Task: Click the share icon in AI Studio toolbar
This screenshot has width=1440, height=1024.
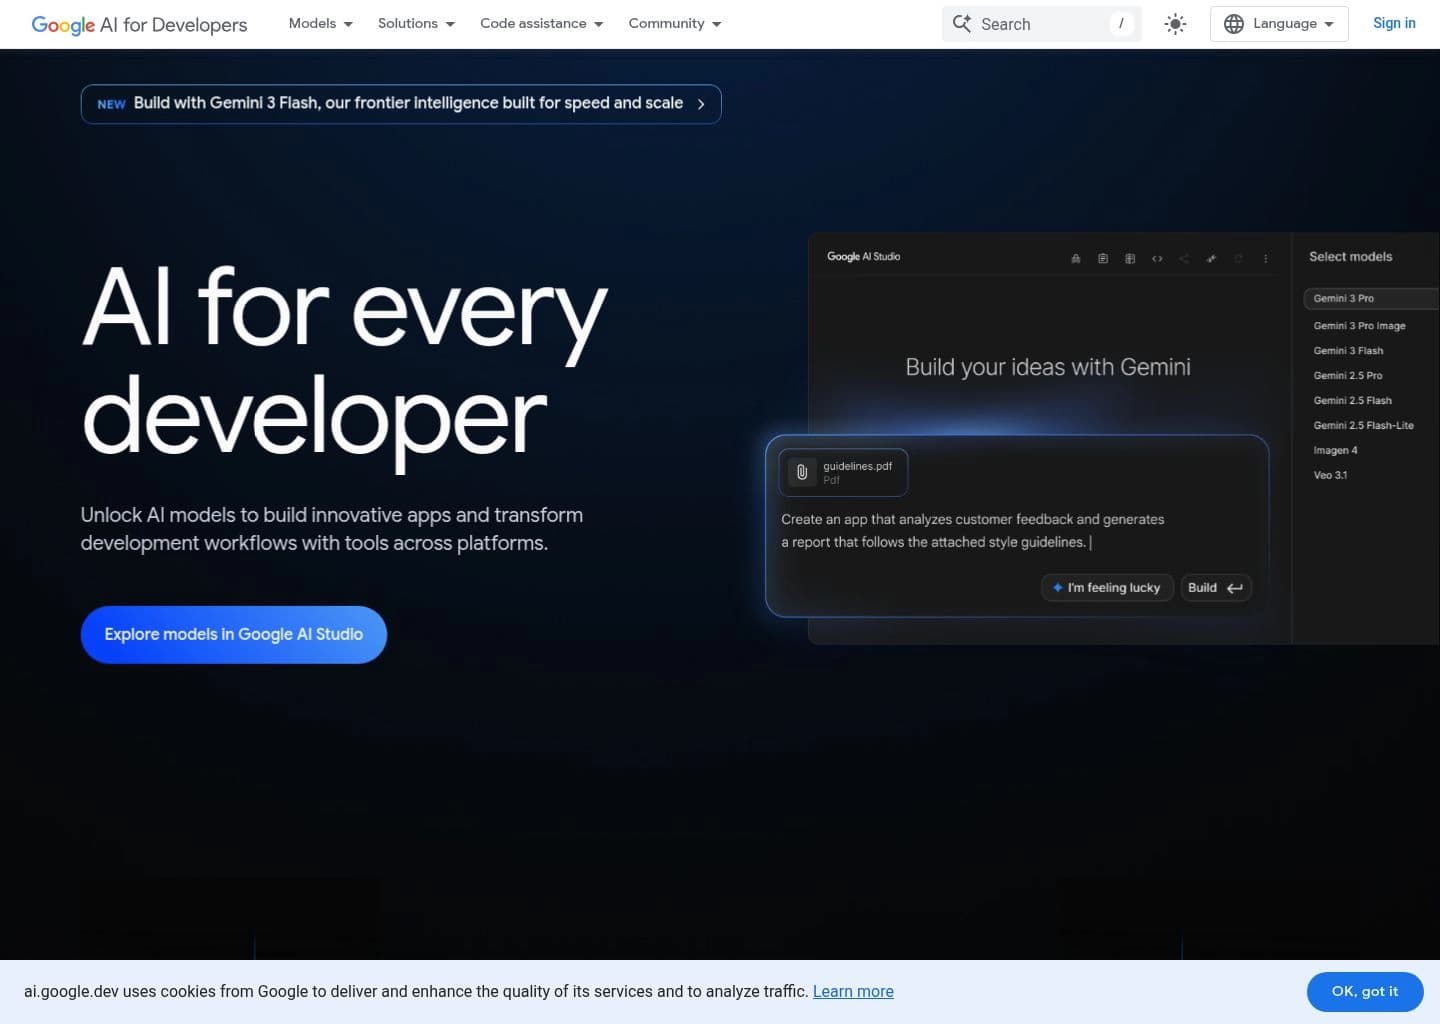Action: click(1184, 258)
